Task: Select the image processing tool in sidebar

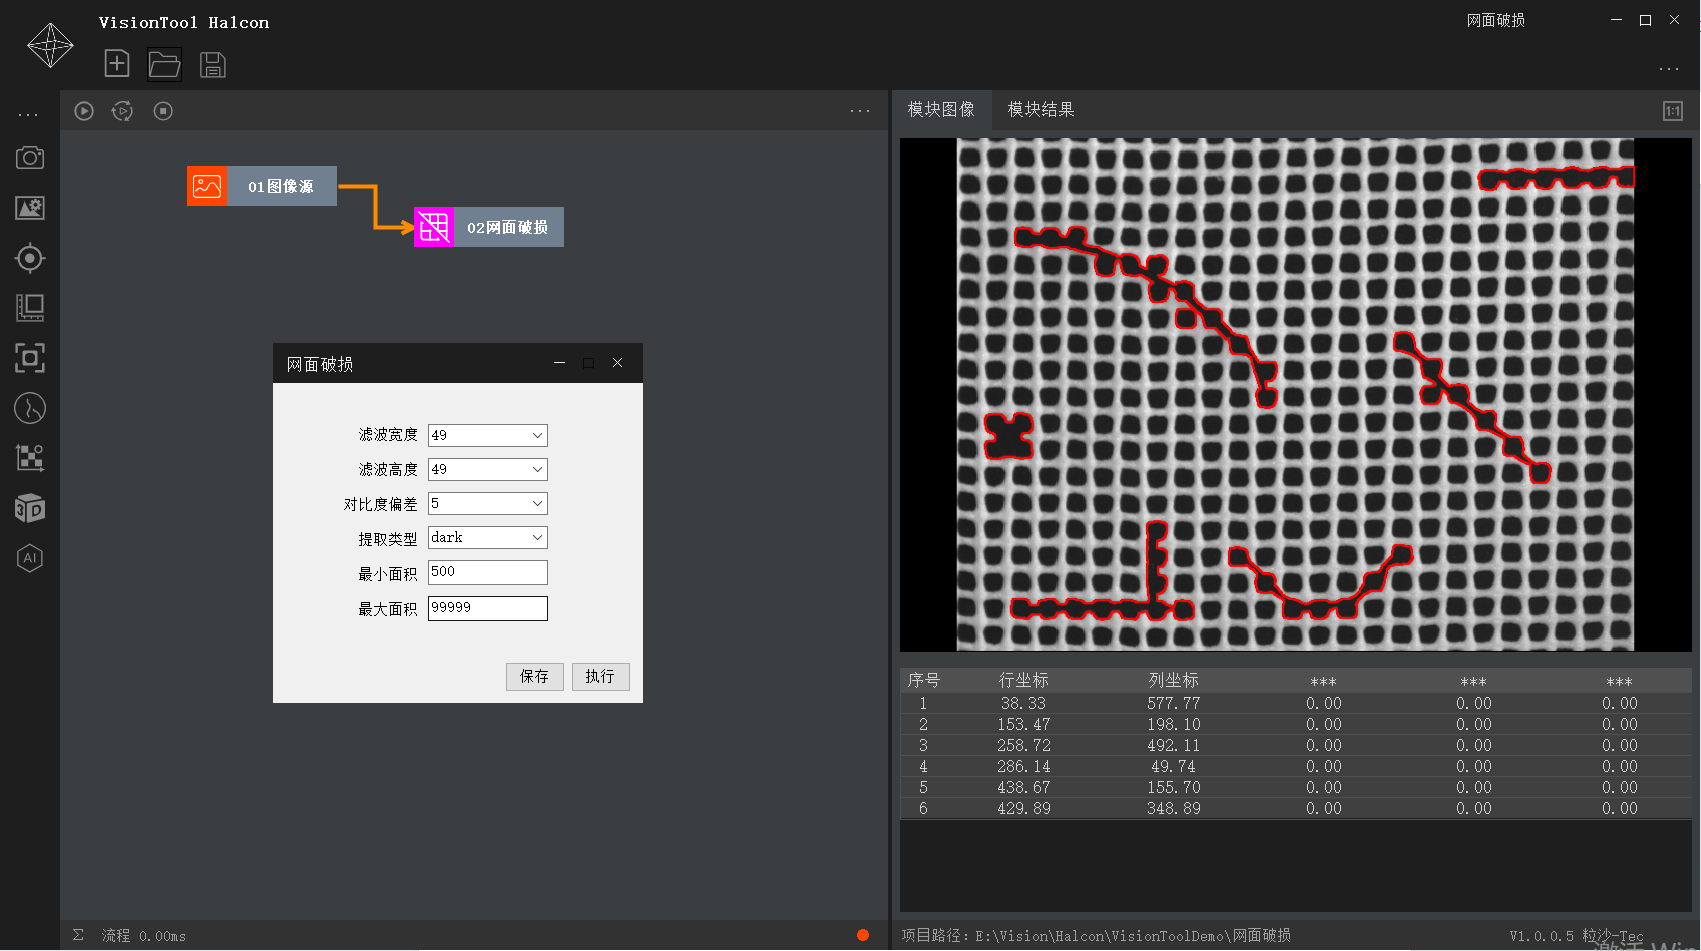Action: tap(30, 208)
